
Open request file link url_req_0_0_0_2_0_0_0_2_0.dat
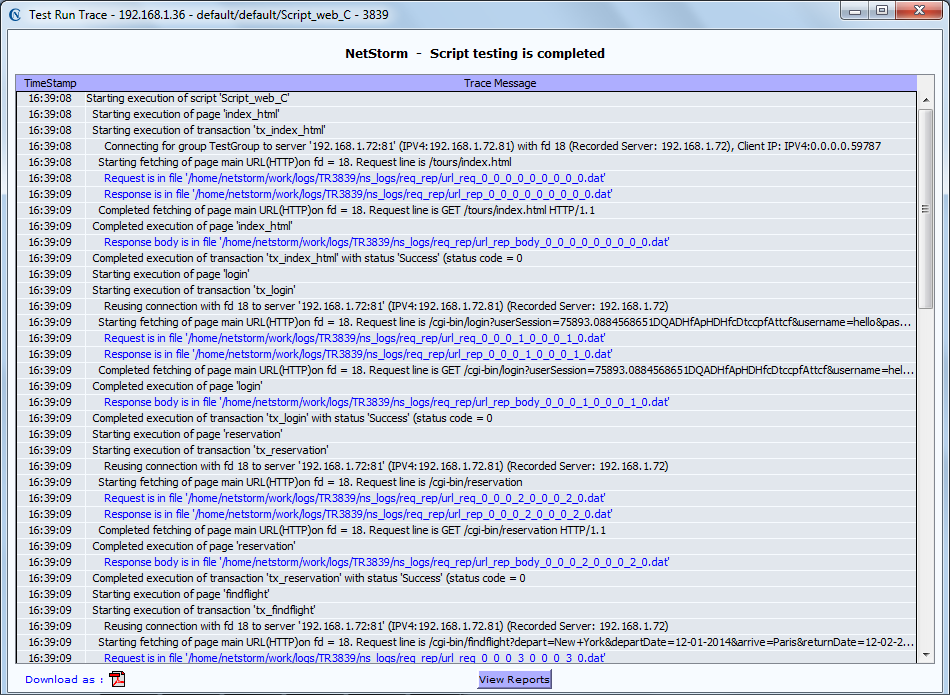354,498
